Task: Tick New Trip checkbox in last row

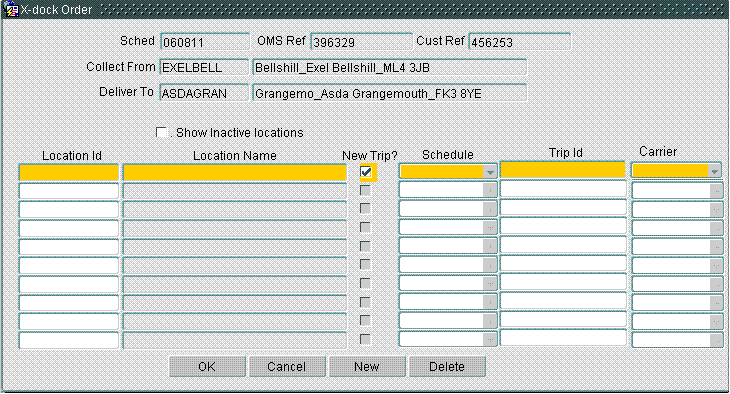Action: (365, 340)
